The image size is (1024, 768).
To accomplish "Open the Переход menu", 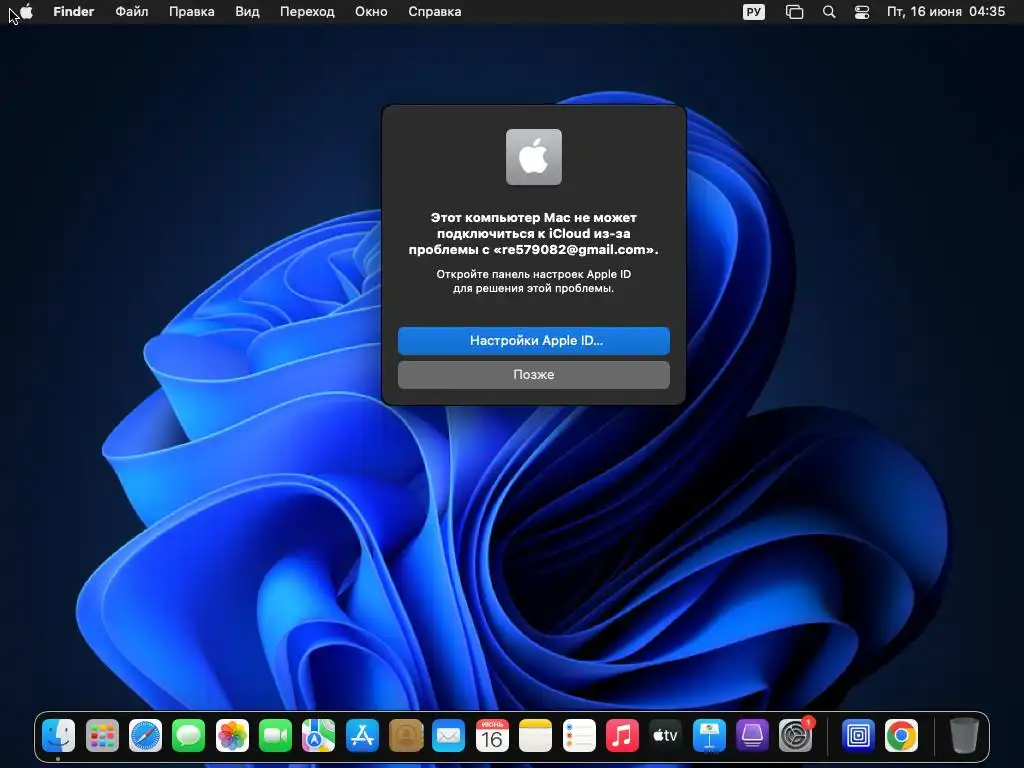I will coord(307,12).
